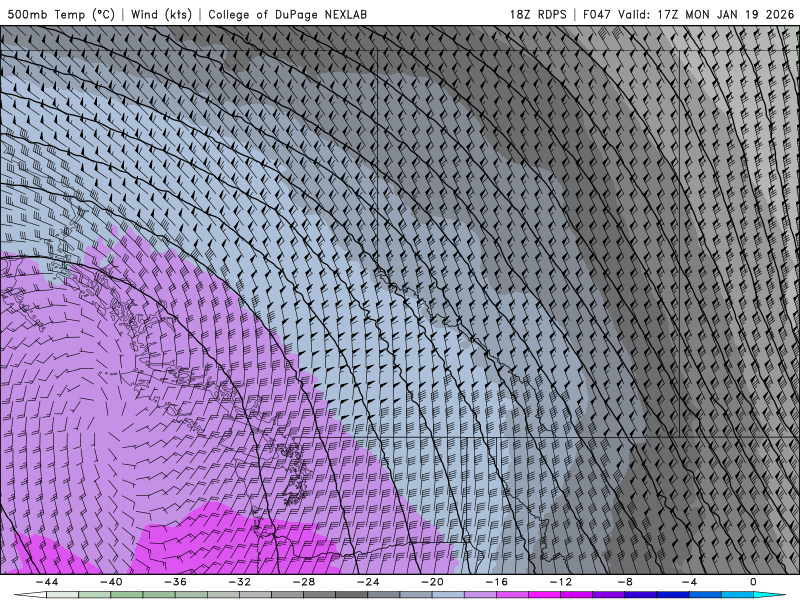Click the -24 colorbar label
The image size is (800, 600).
pos(368,582)
